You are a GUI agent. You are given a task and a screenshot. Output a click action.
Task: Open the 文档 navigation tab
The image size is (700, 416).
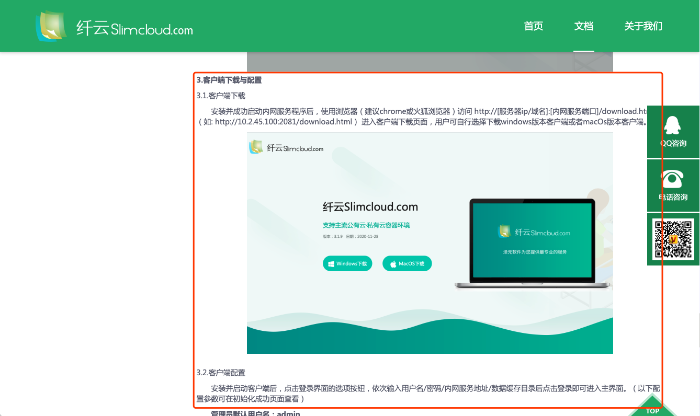coord(583,26)
